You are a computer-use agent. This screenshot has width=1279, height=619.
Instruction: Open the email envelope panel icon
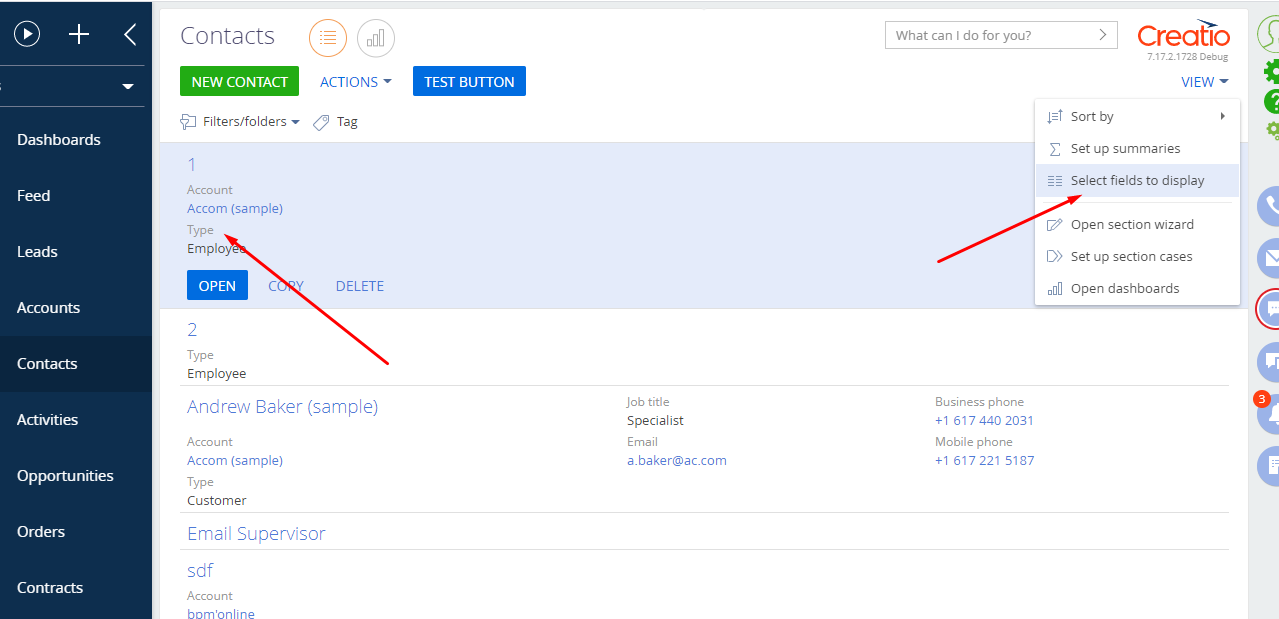coord(1269,257)
